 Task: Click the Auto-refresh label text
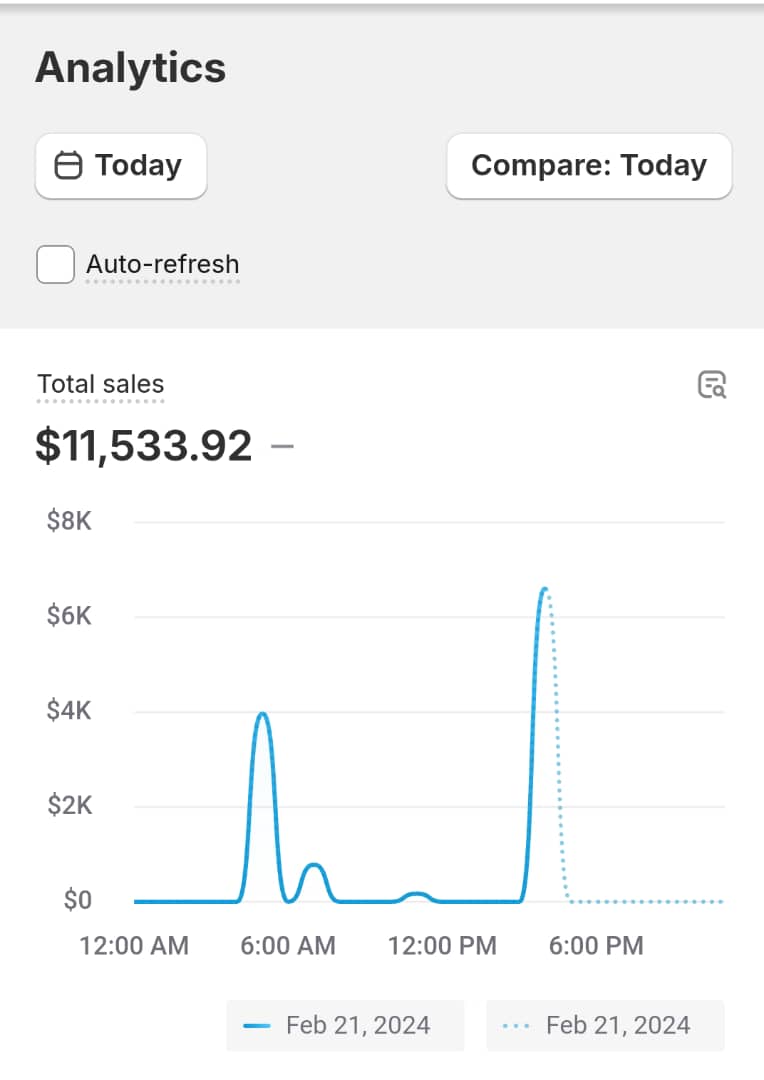162,265
